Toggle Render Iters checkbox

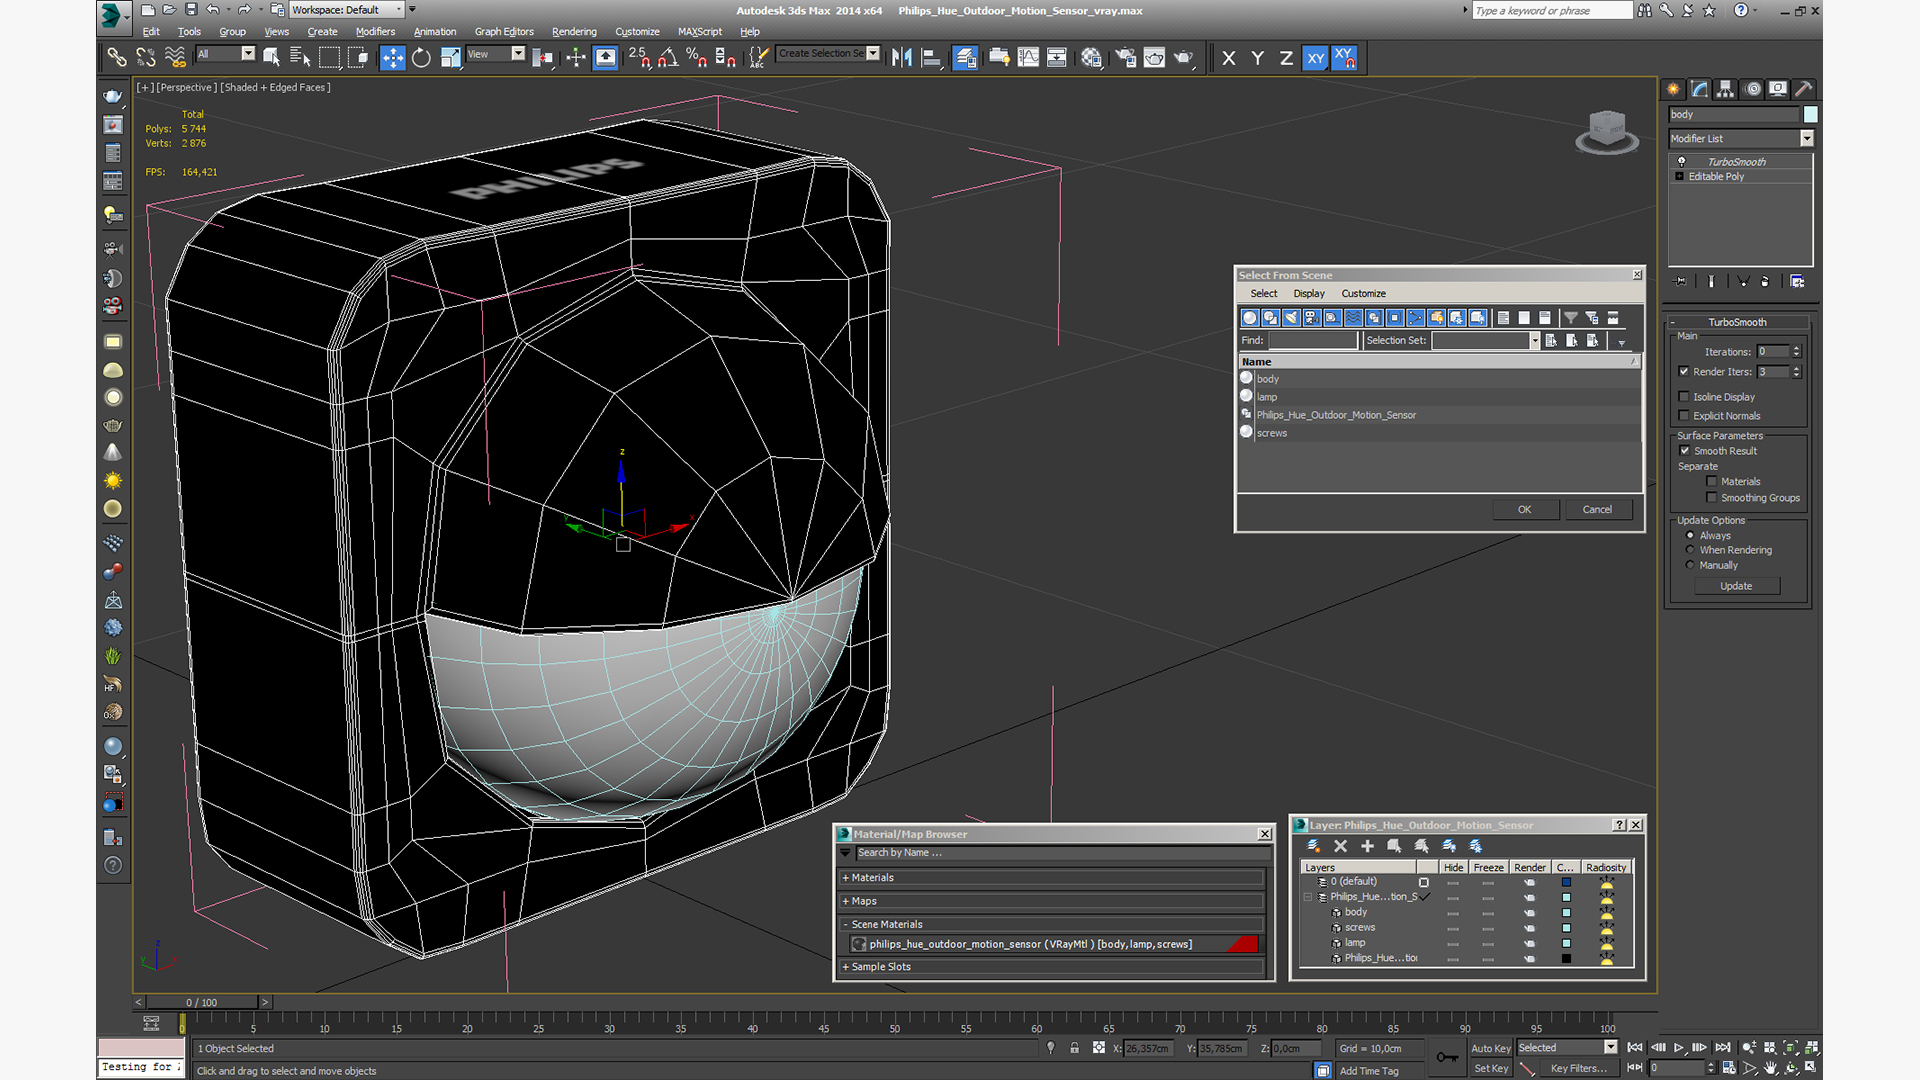pyautogui.click(x=1684, y=371)
